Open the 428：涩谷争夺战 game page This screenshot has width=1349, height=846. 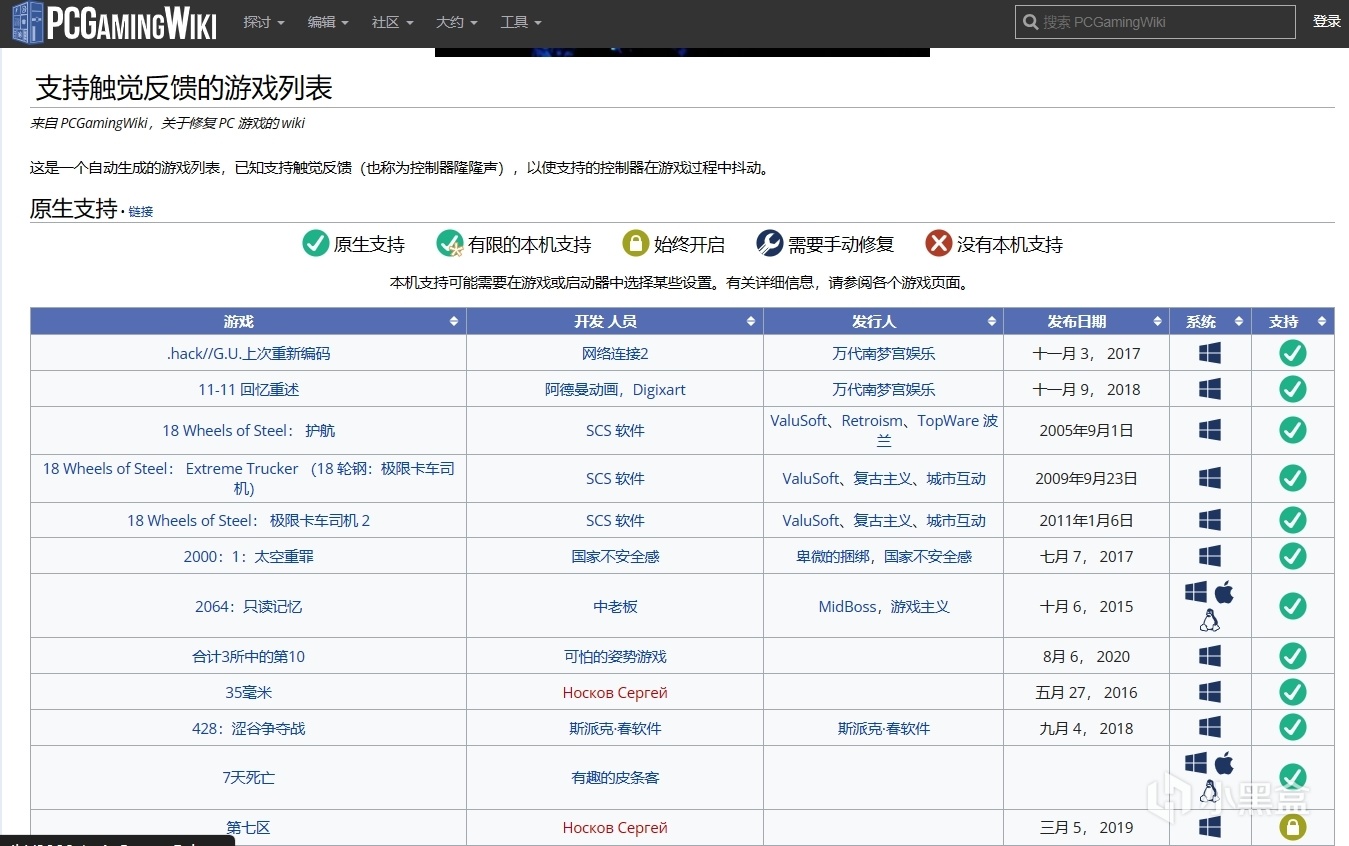point(248,728)
